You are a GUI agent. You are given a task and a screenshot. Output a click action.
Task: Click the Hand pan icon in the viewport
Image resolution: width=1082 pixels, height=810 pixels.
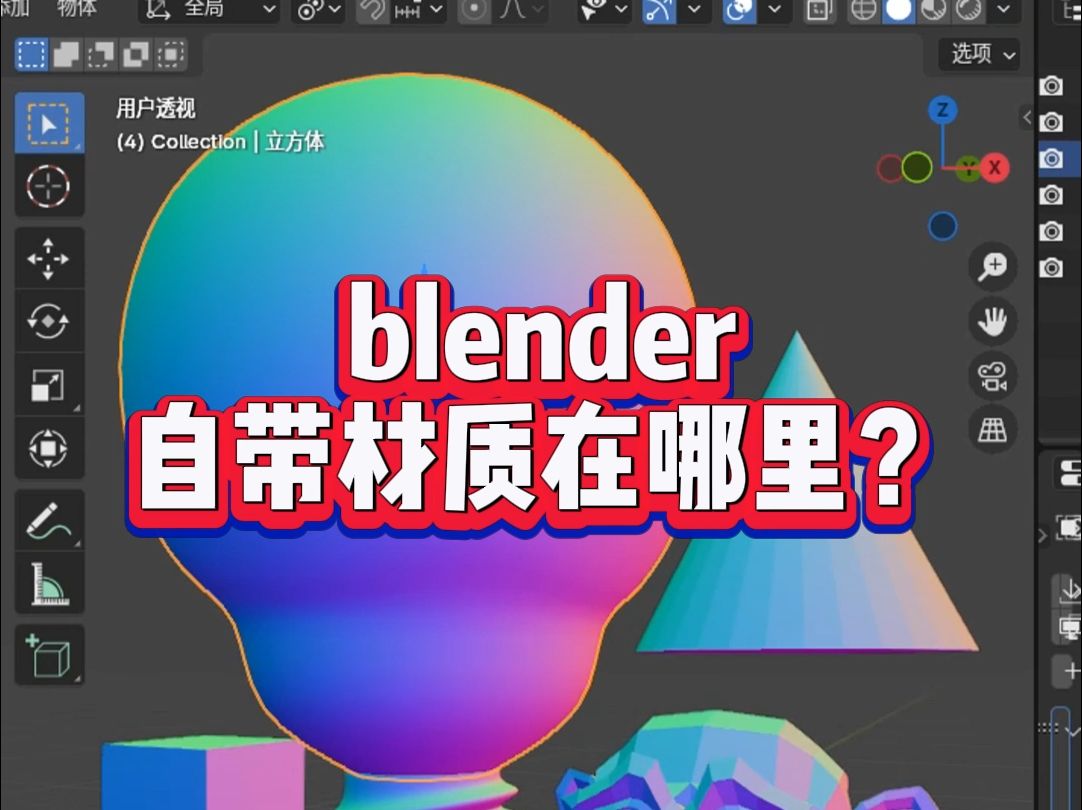(x=992, y=320)
